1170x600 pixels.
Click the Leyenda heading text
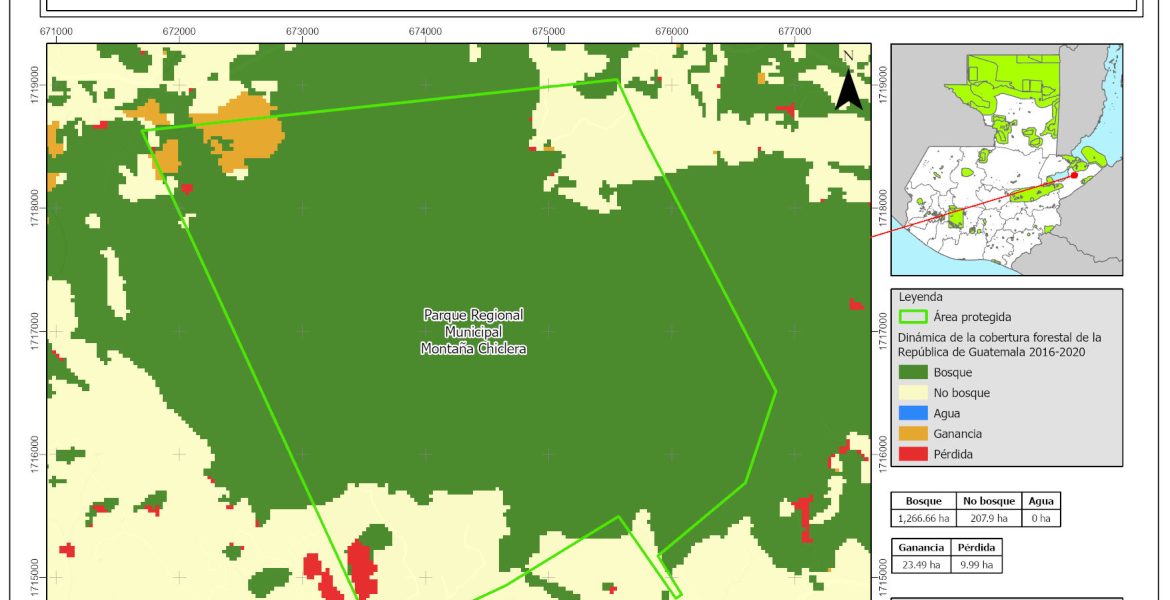click(923, 297)
